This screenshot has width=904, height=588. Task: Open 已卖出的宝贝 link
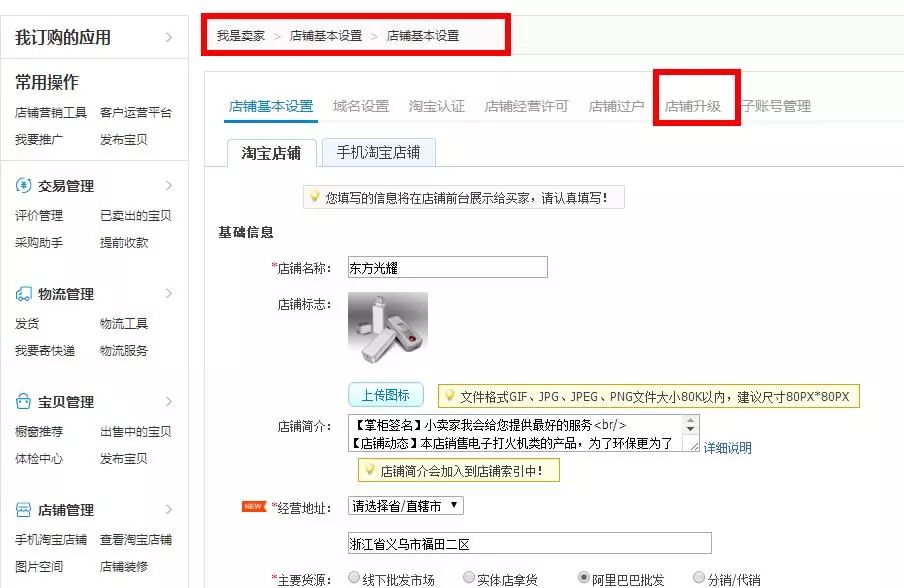135,216
